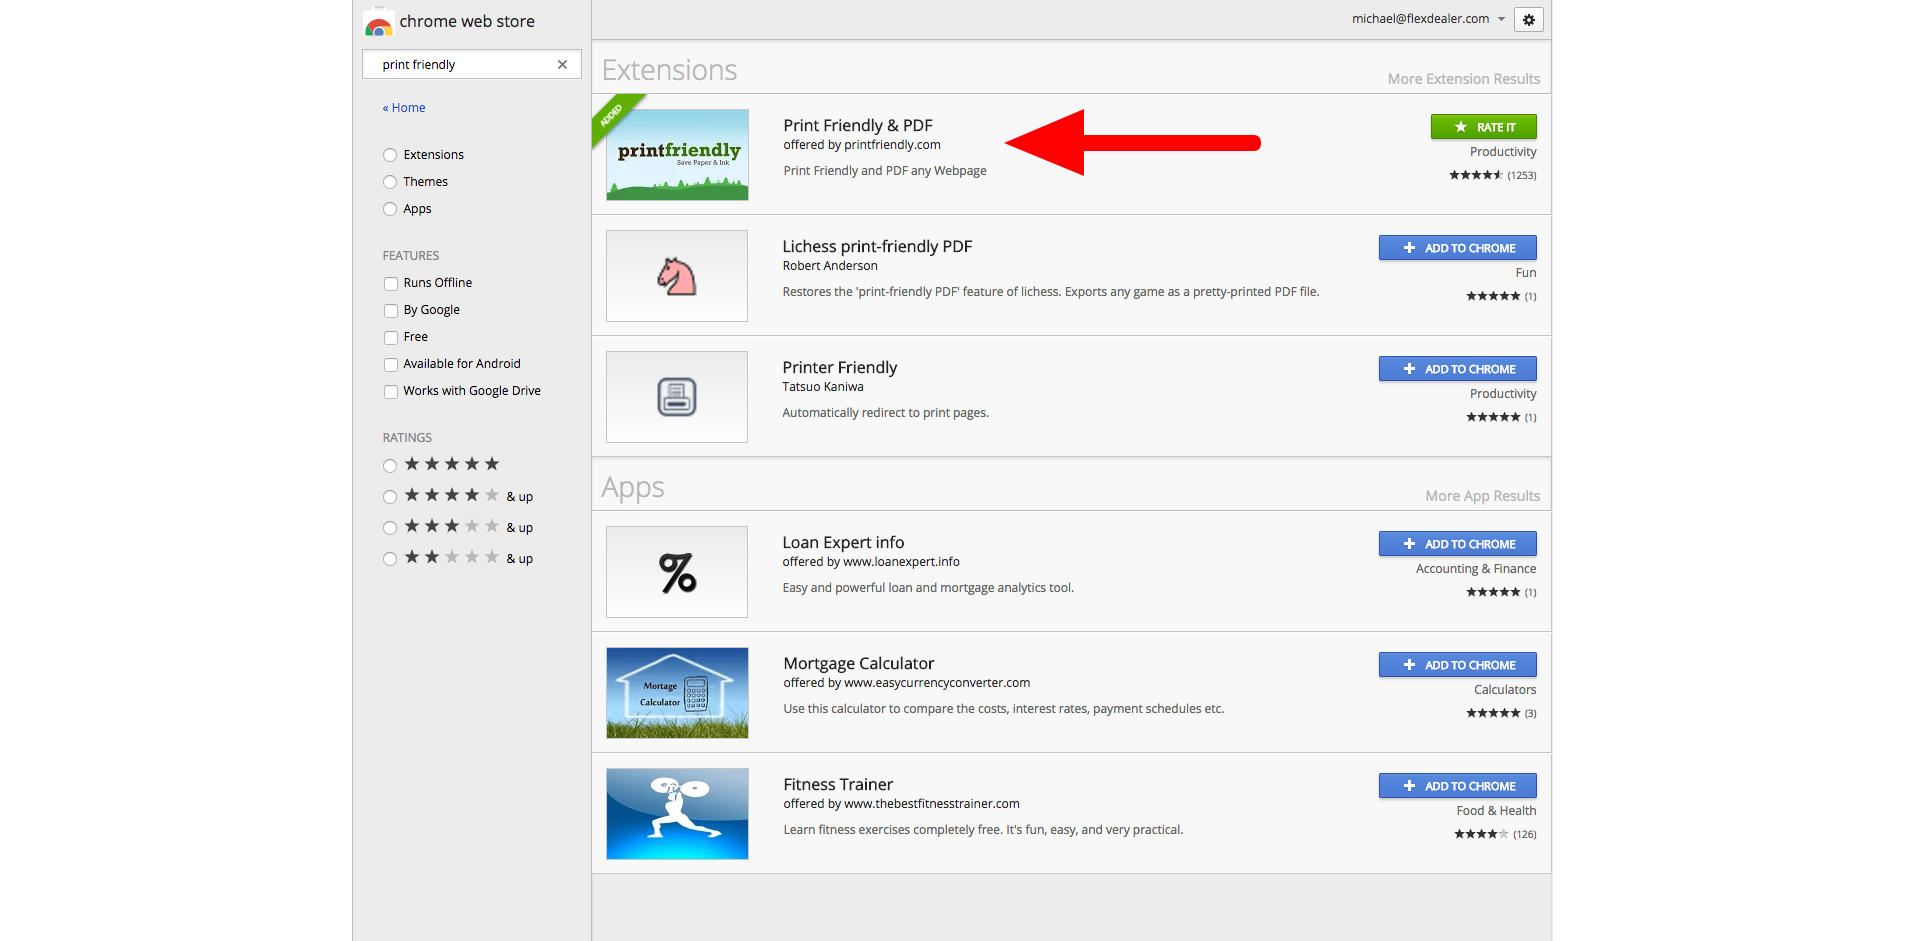This screenshot has width=1905, height=941.
Task: Select the Extensions radio filter
Action: 390,155
